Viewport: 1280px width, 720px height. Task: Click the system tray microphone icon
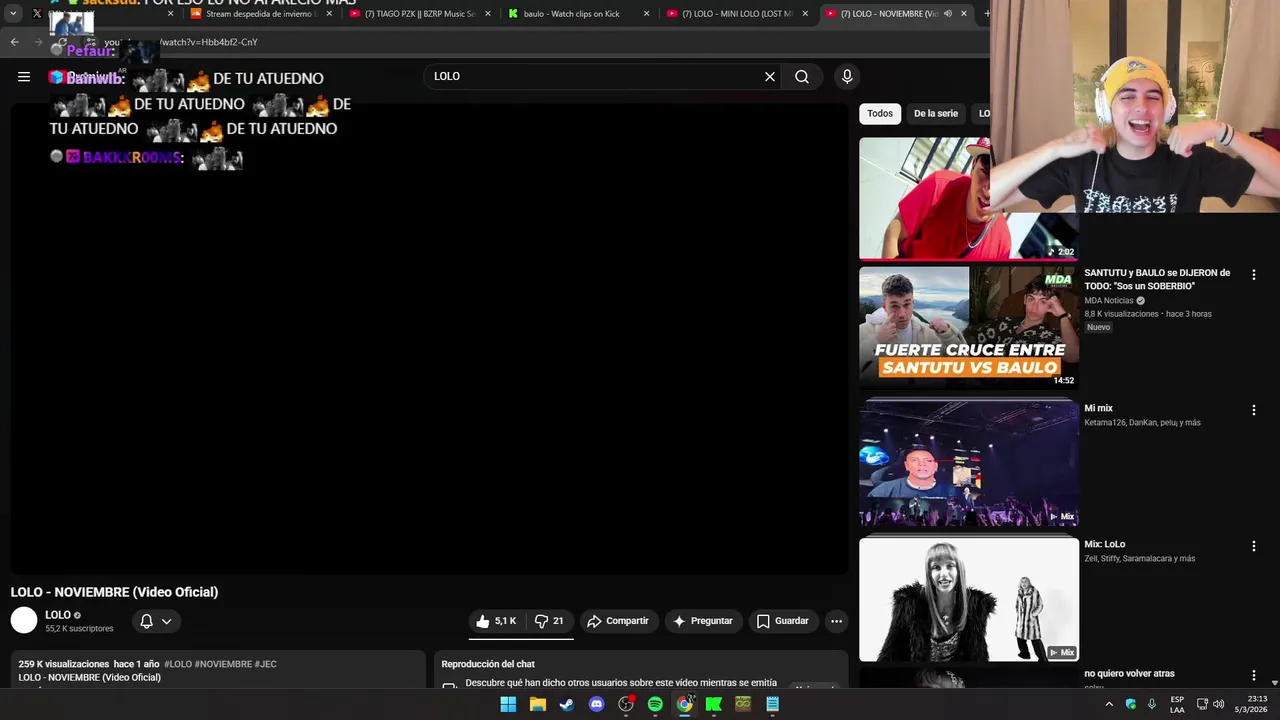point(1152,704)
